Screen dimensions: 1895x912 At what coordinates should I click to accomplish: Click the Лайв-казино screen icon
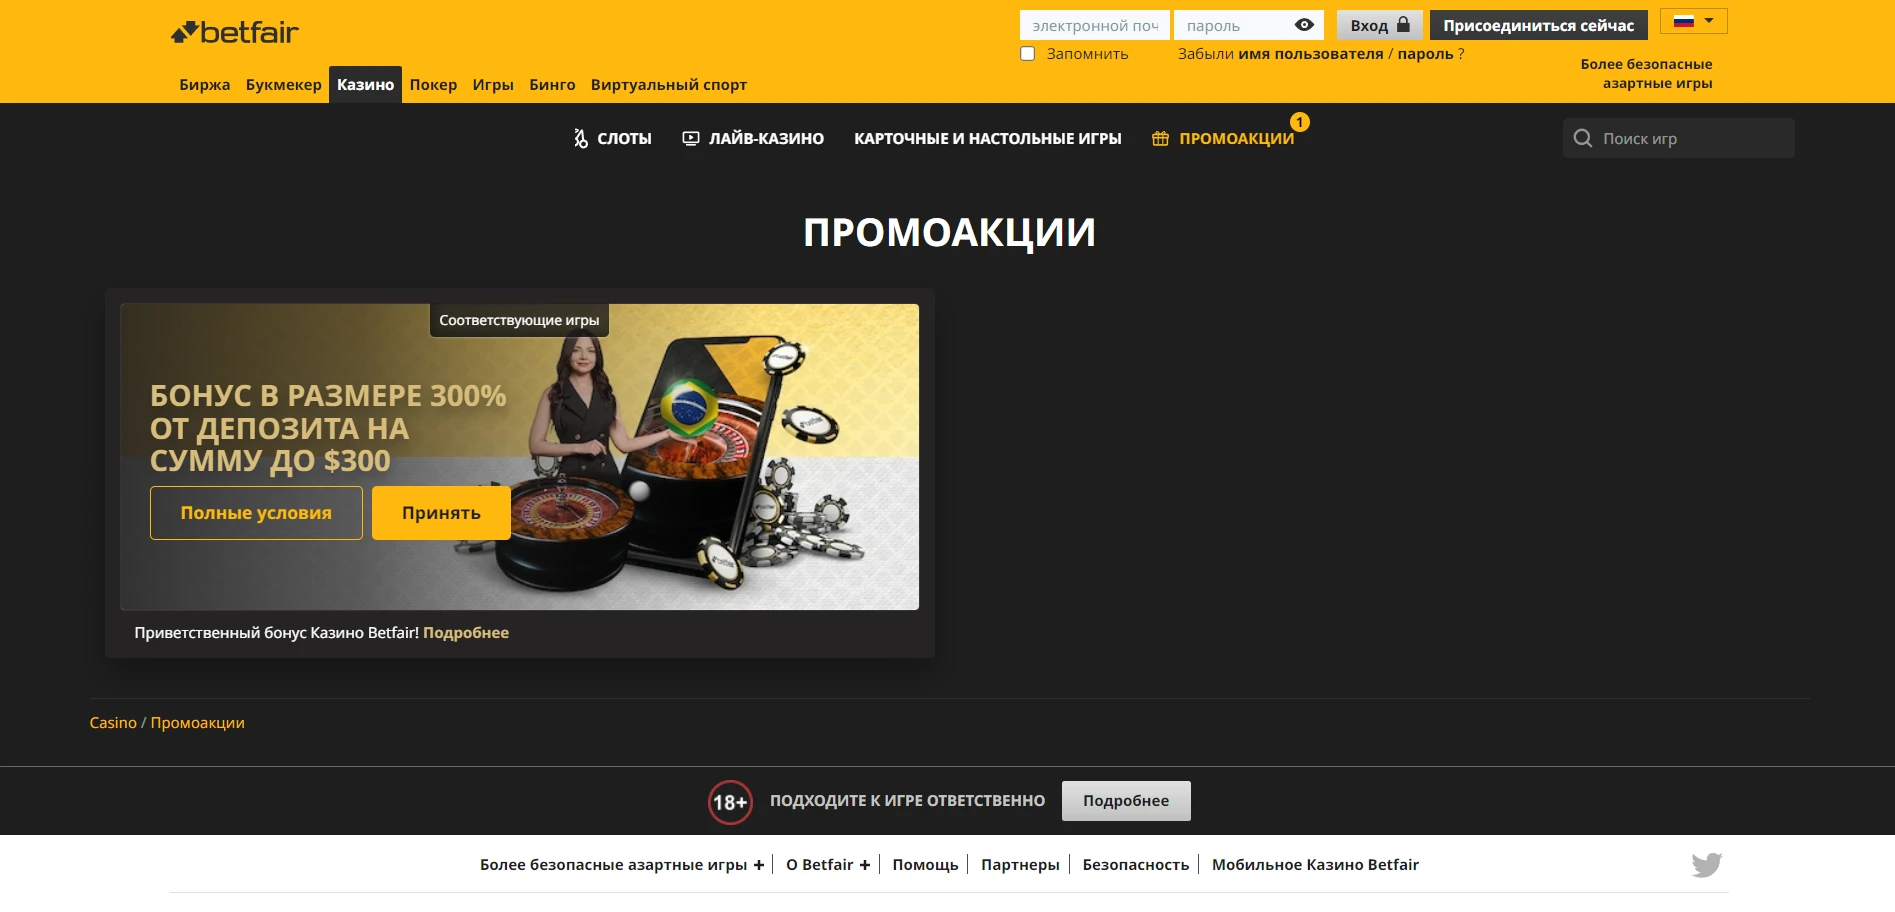click(691, 138)
